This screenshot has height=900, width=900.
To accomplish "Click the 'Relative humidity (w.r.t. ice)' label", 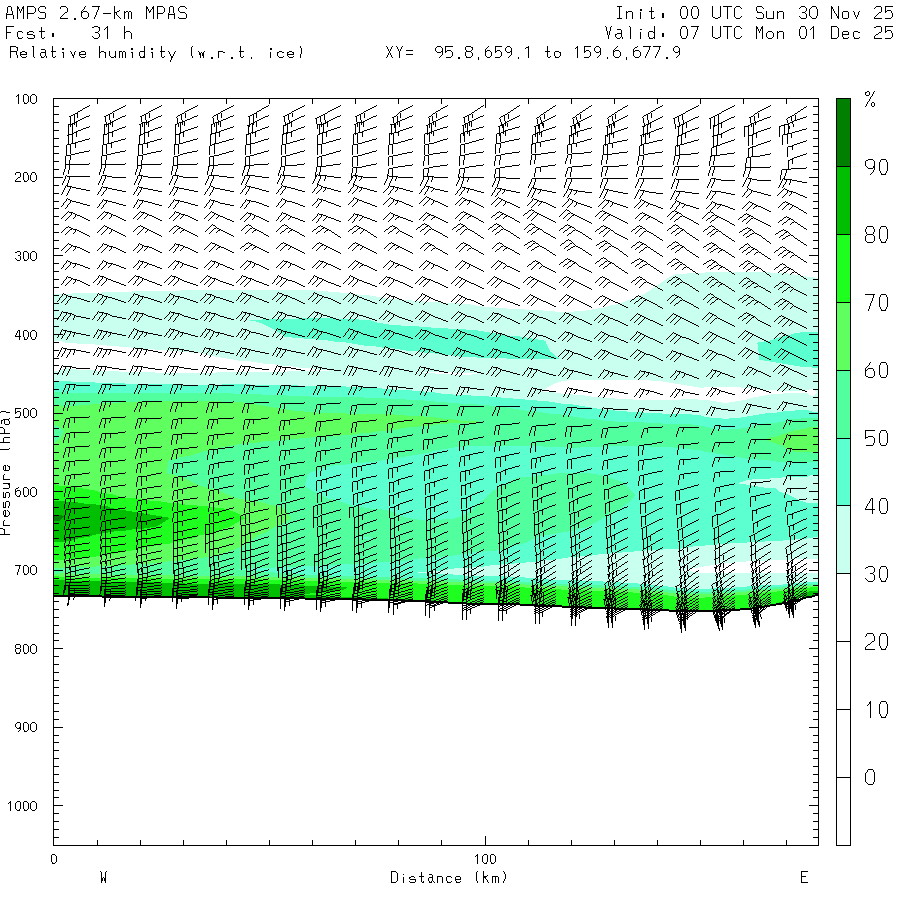I will (x=156, y=53).
